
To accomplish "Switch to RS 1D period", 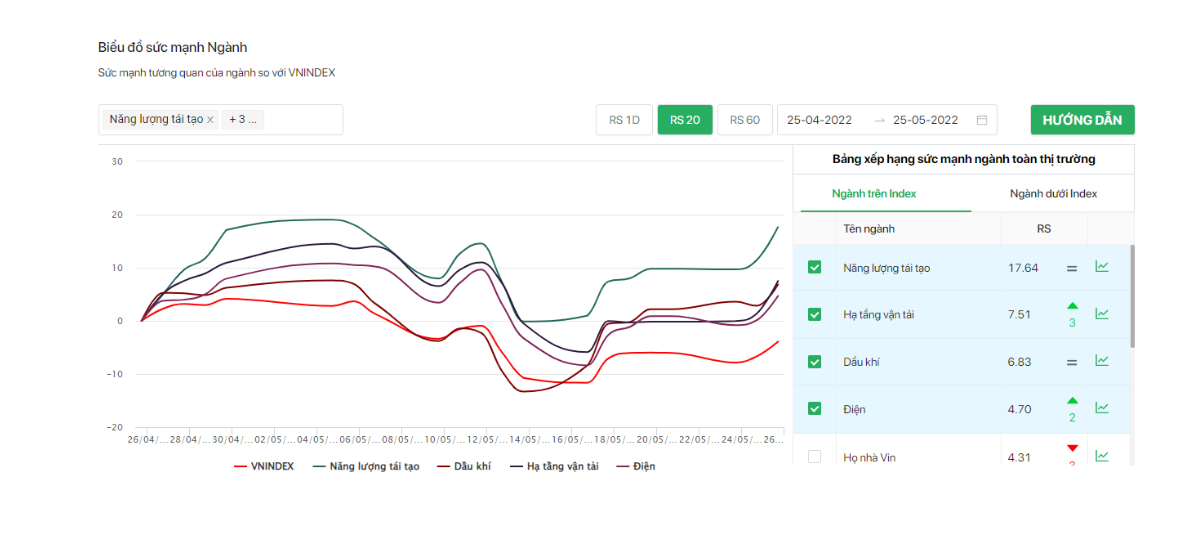I will coord(624,120).
